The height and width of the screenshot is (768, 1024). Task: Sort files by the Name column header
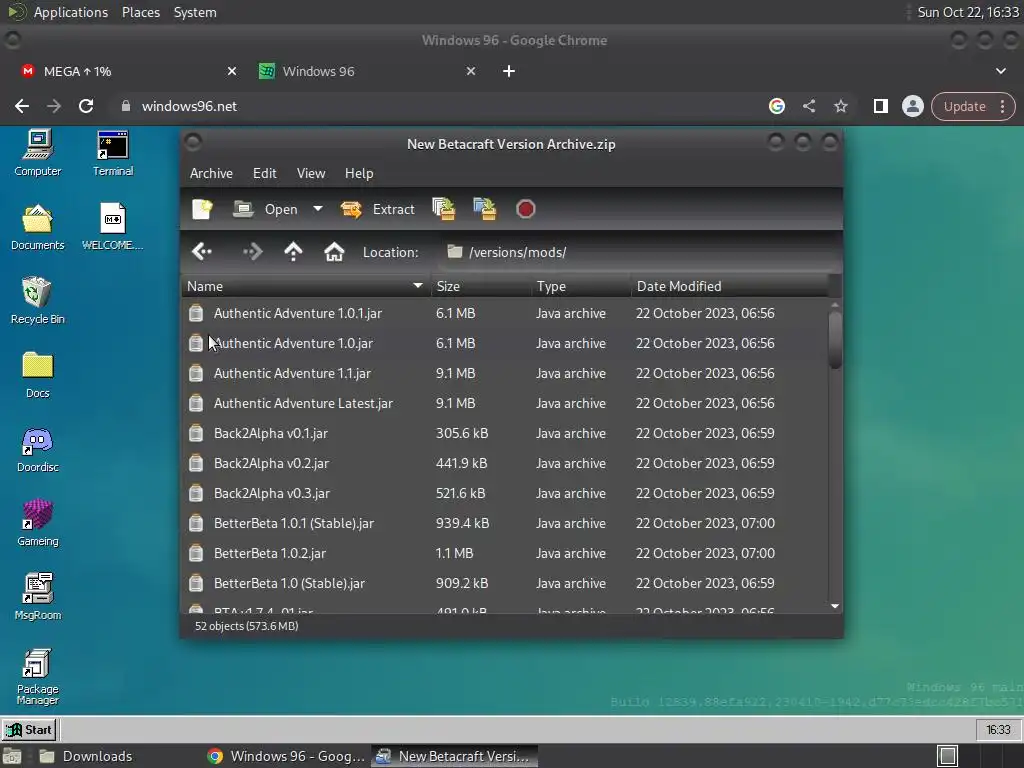(x=306, y=286)
